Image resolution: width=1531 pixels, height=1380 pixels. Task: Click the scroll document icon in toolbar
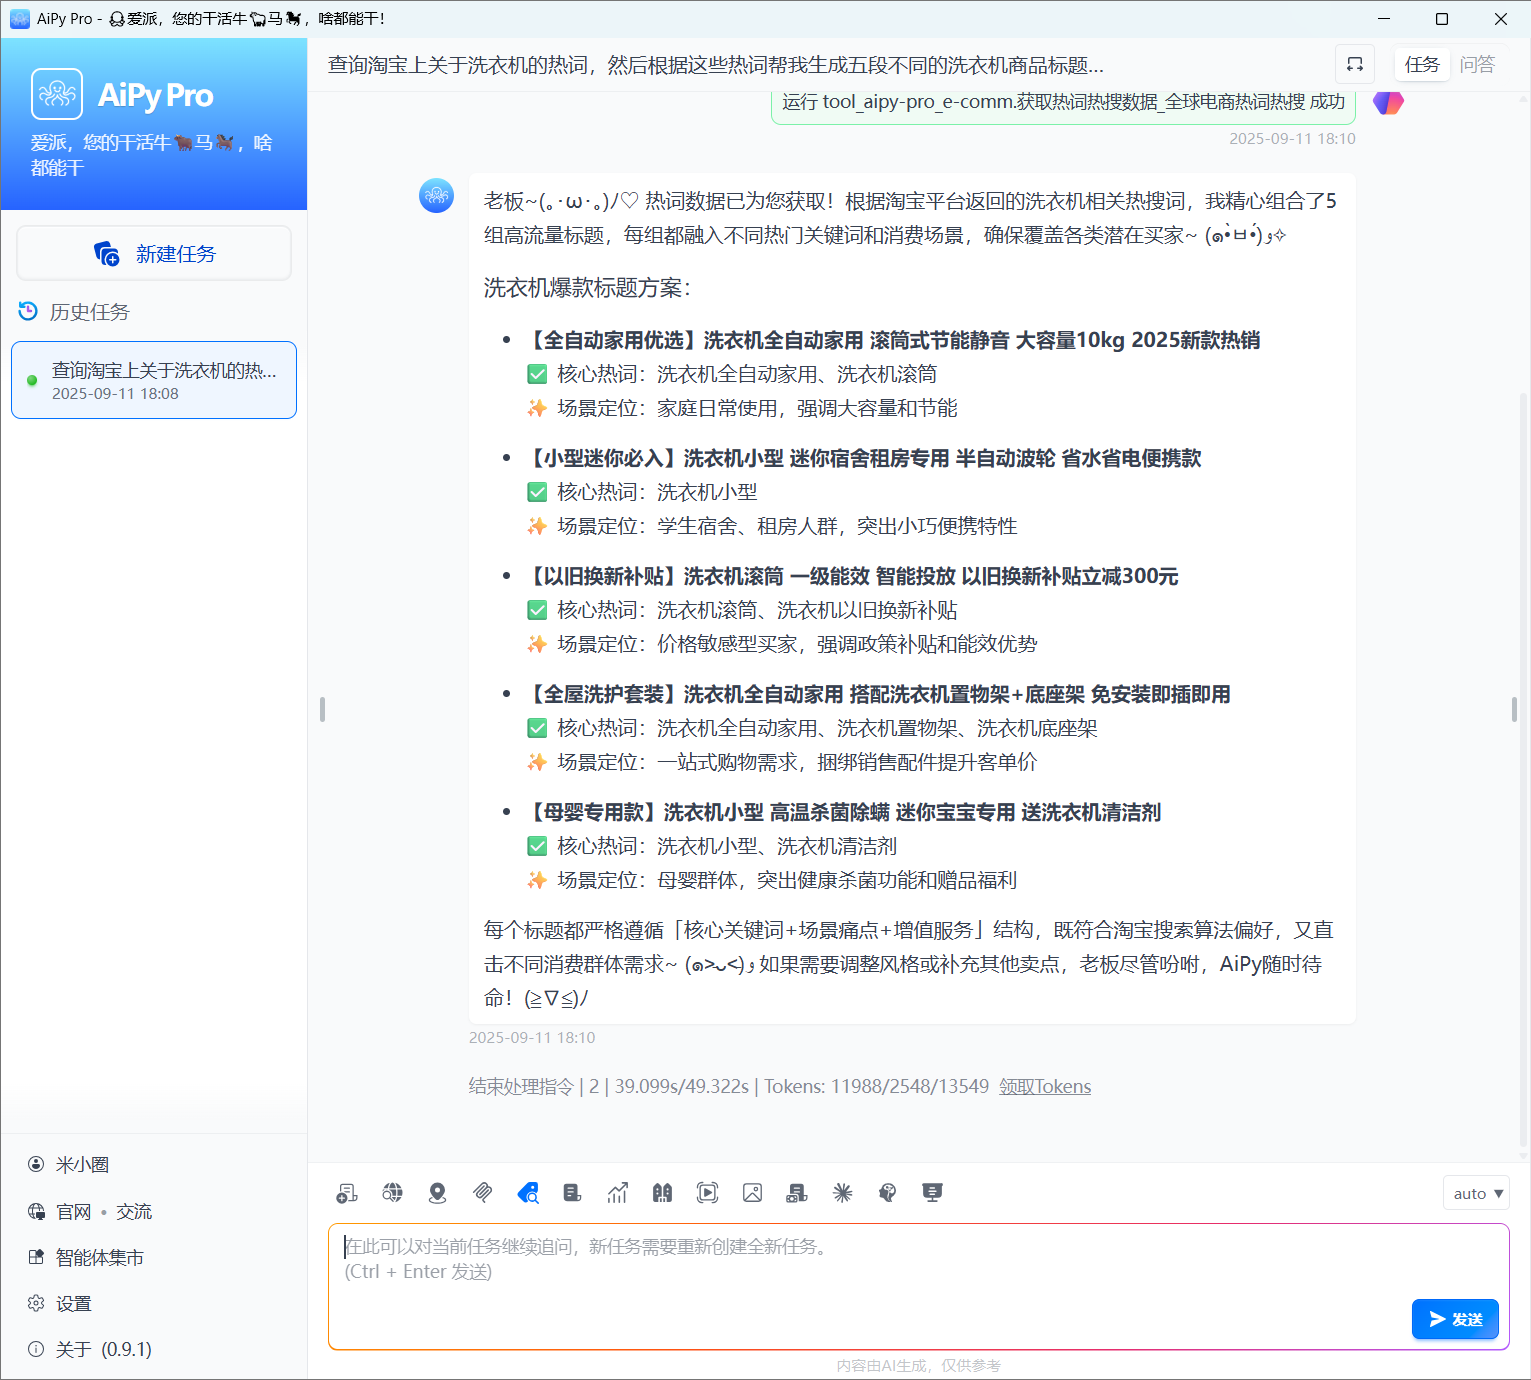572,1193
